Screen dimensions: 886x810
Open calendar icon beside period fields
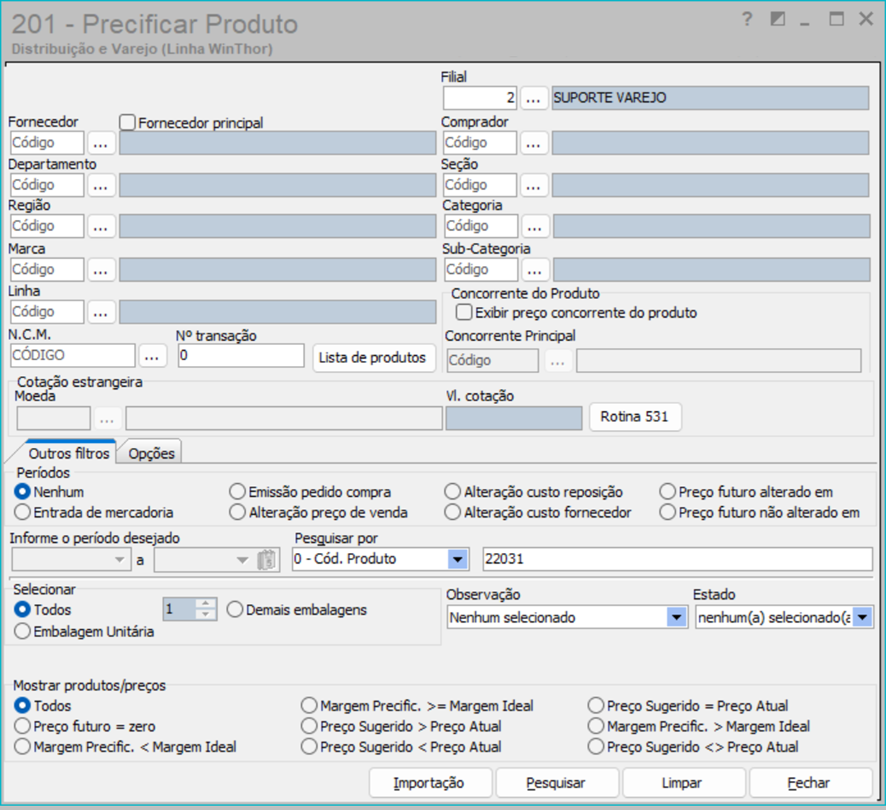tap(266, 560)
